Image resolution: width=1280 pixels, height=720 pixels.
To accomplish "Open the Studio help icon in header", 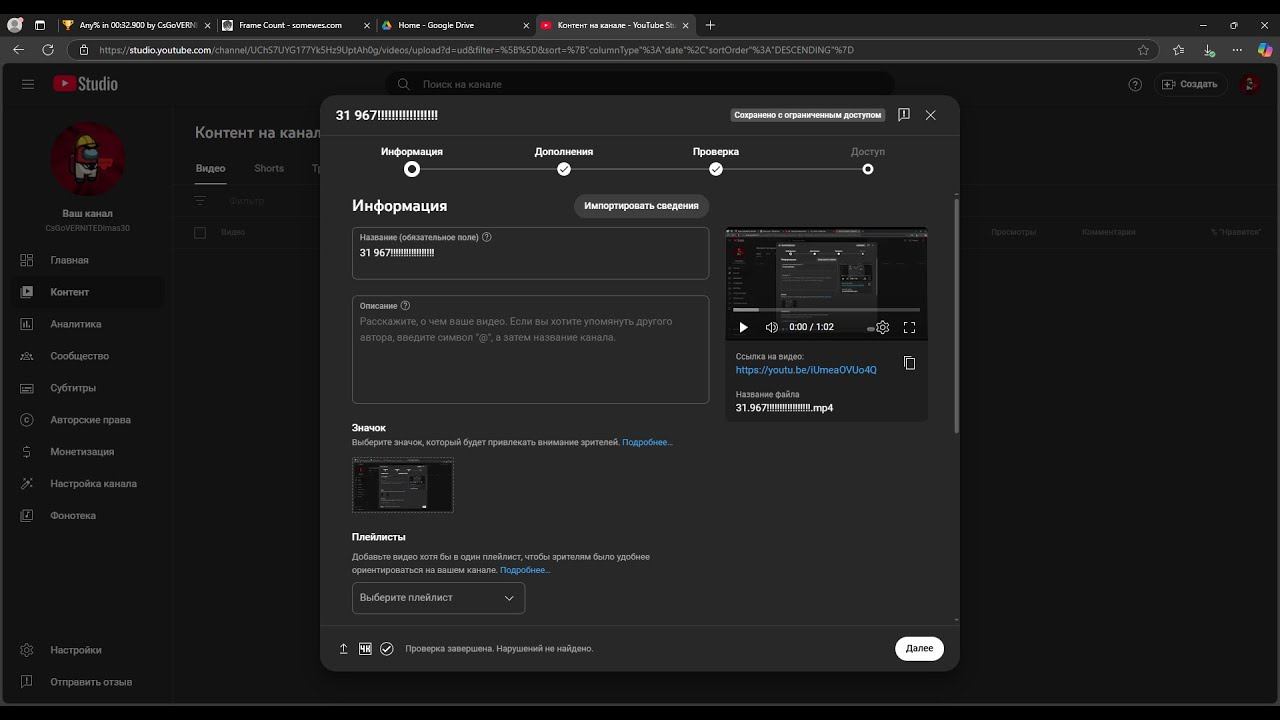I will pyautogui.click(x=1135, y=84).
